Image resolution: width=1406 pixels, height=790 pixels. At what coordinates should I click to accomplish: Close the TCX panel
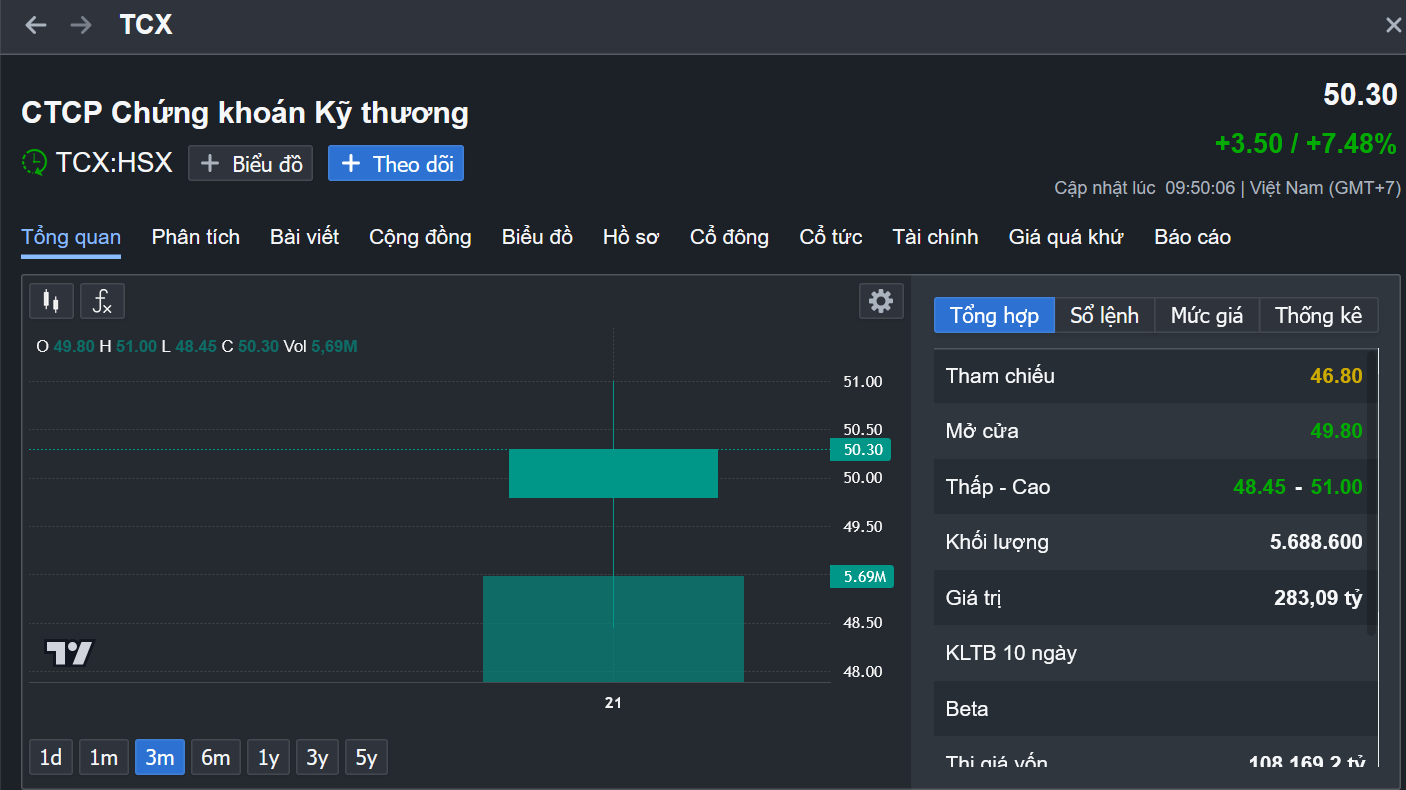1393,26
